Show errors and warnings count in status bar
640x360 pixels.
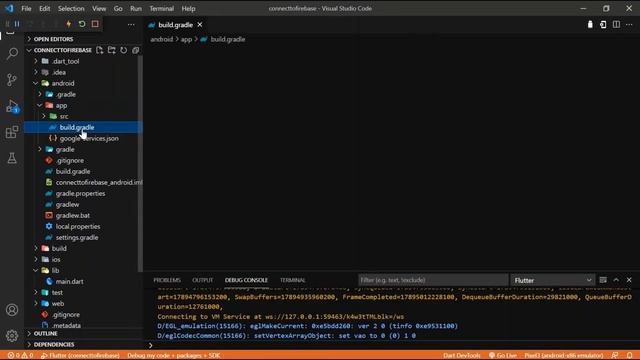coord(20,356)
